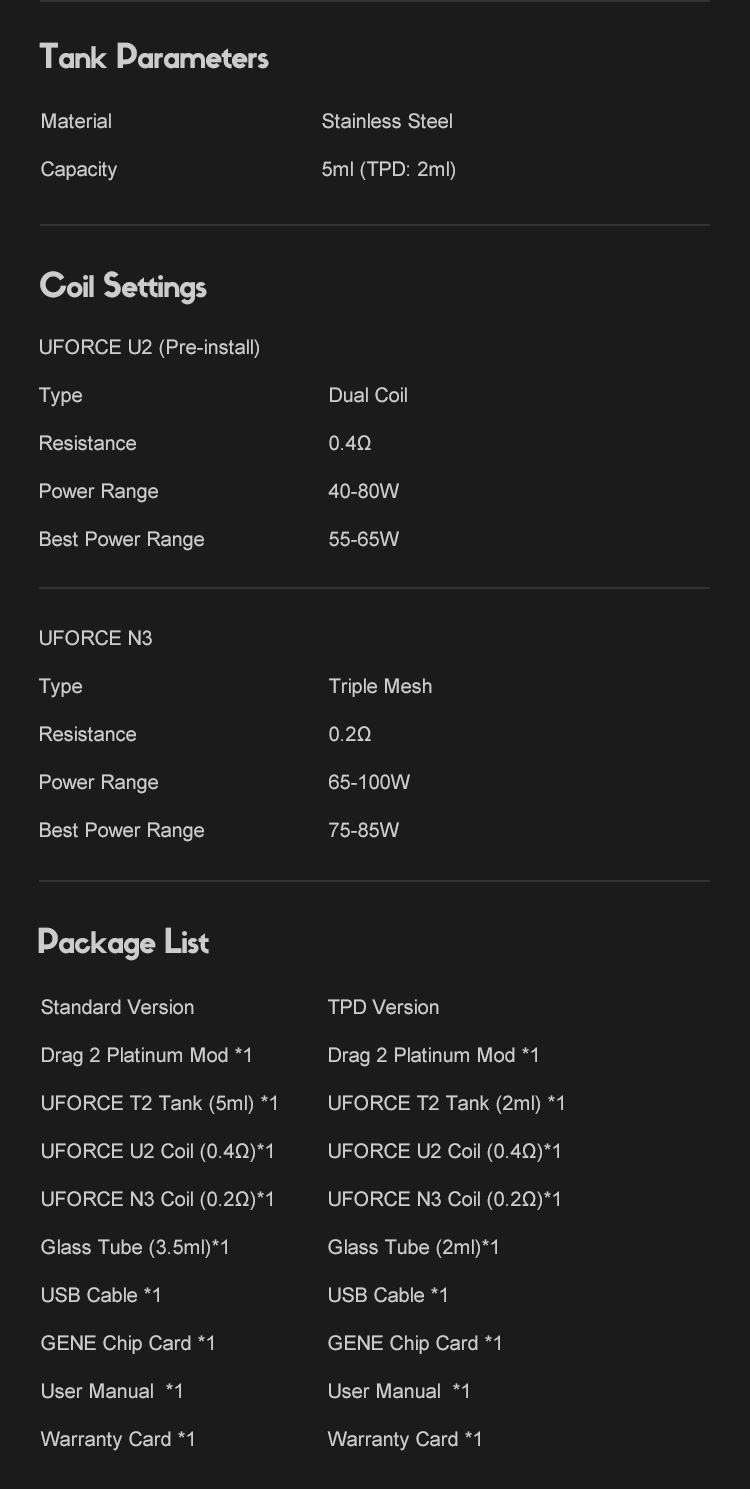This screenshot has width=750, height=1489.
Task: Click the Dual Coil type value
Action: pos(368,395)
